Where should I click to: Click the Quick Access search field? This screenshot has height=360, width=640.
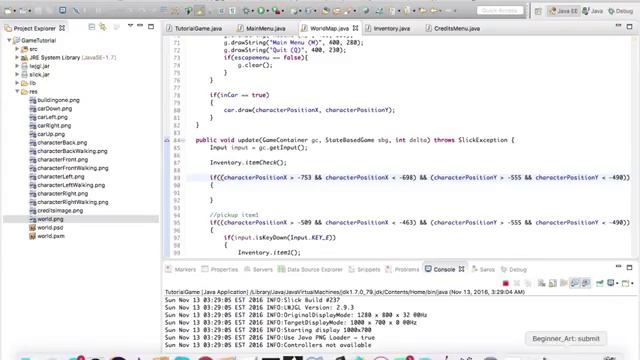point(500,11)
